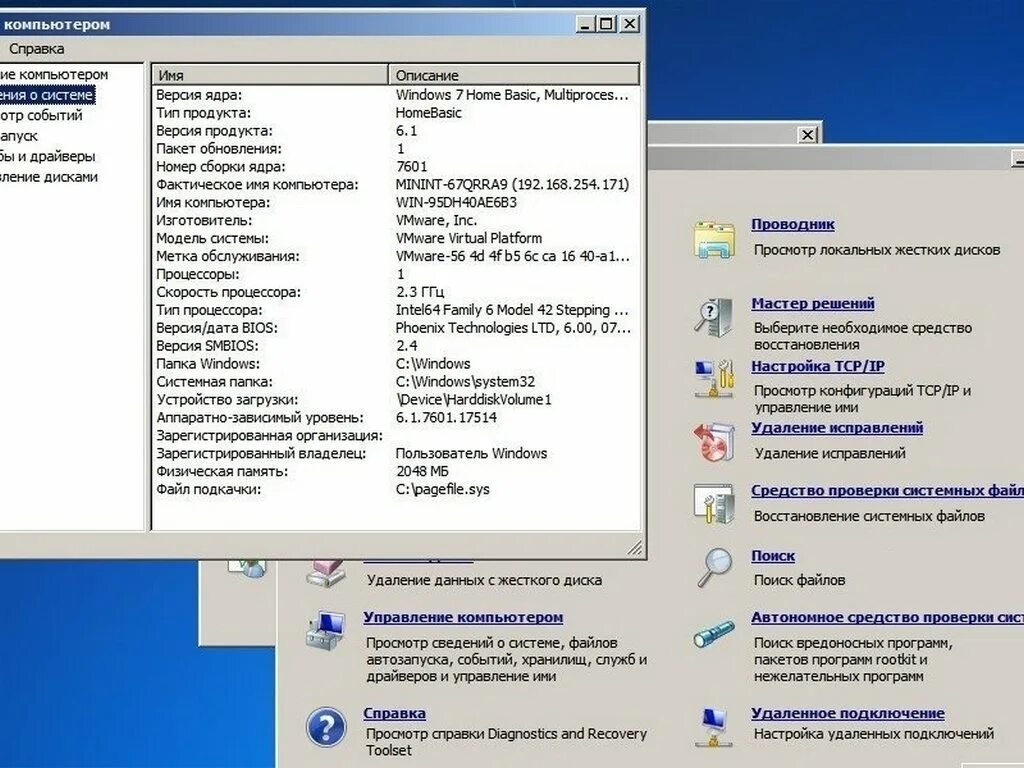Open the Мастер решений link
This screenshot has height=768, width=1024.
coord(812,304)
